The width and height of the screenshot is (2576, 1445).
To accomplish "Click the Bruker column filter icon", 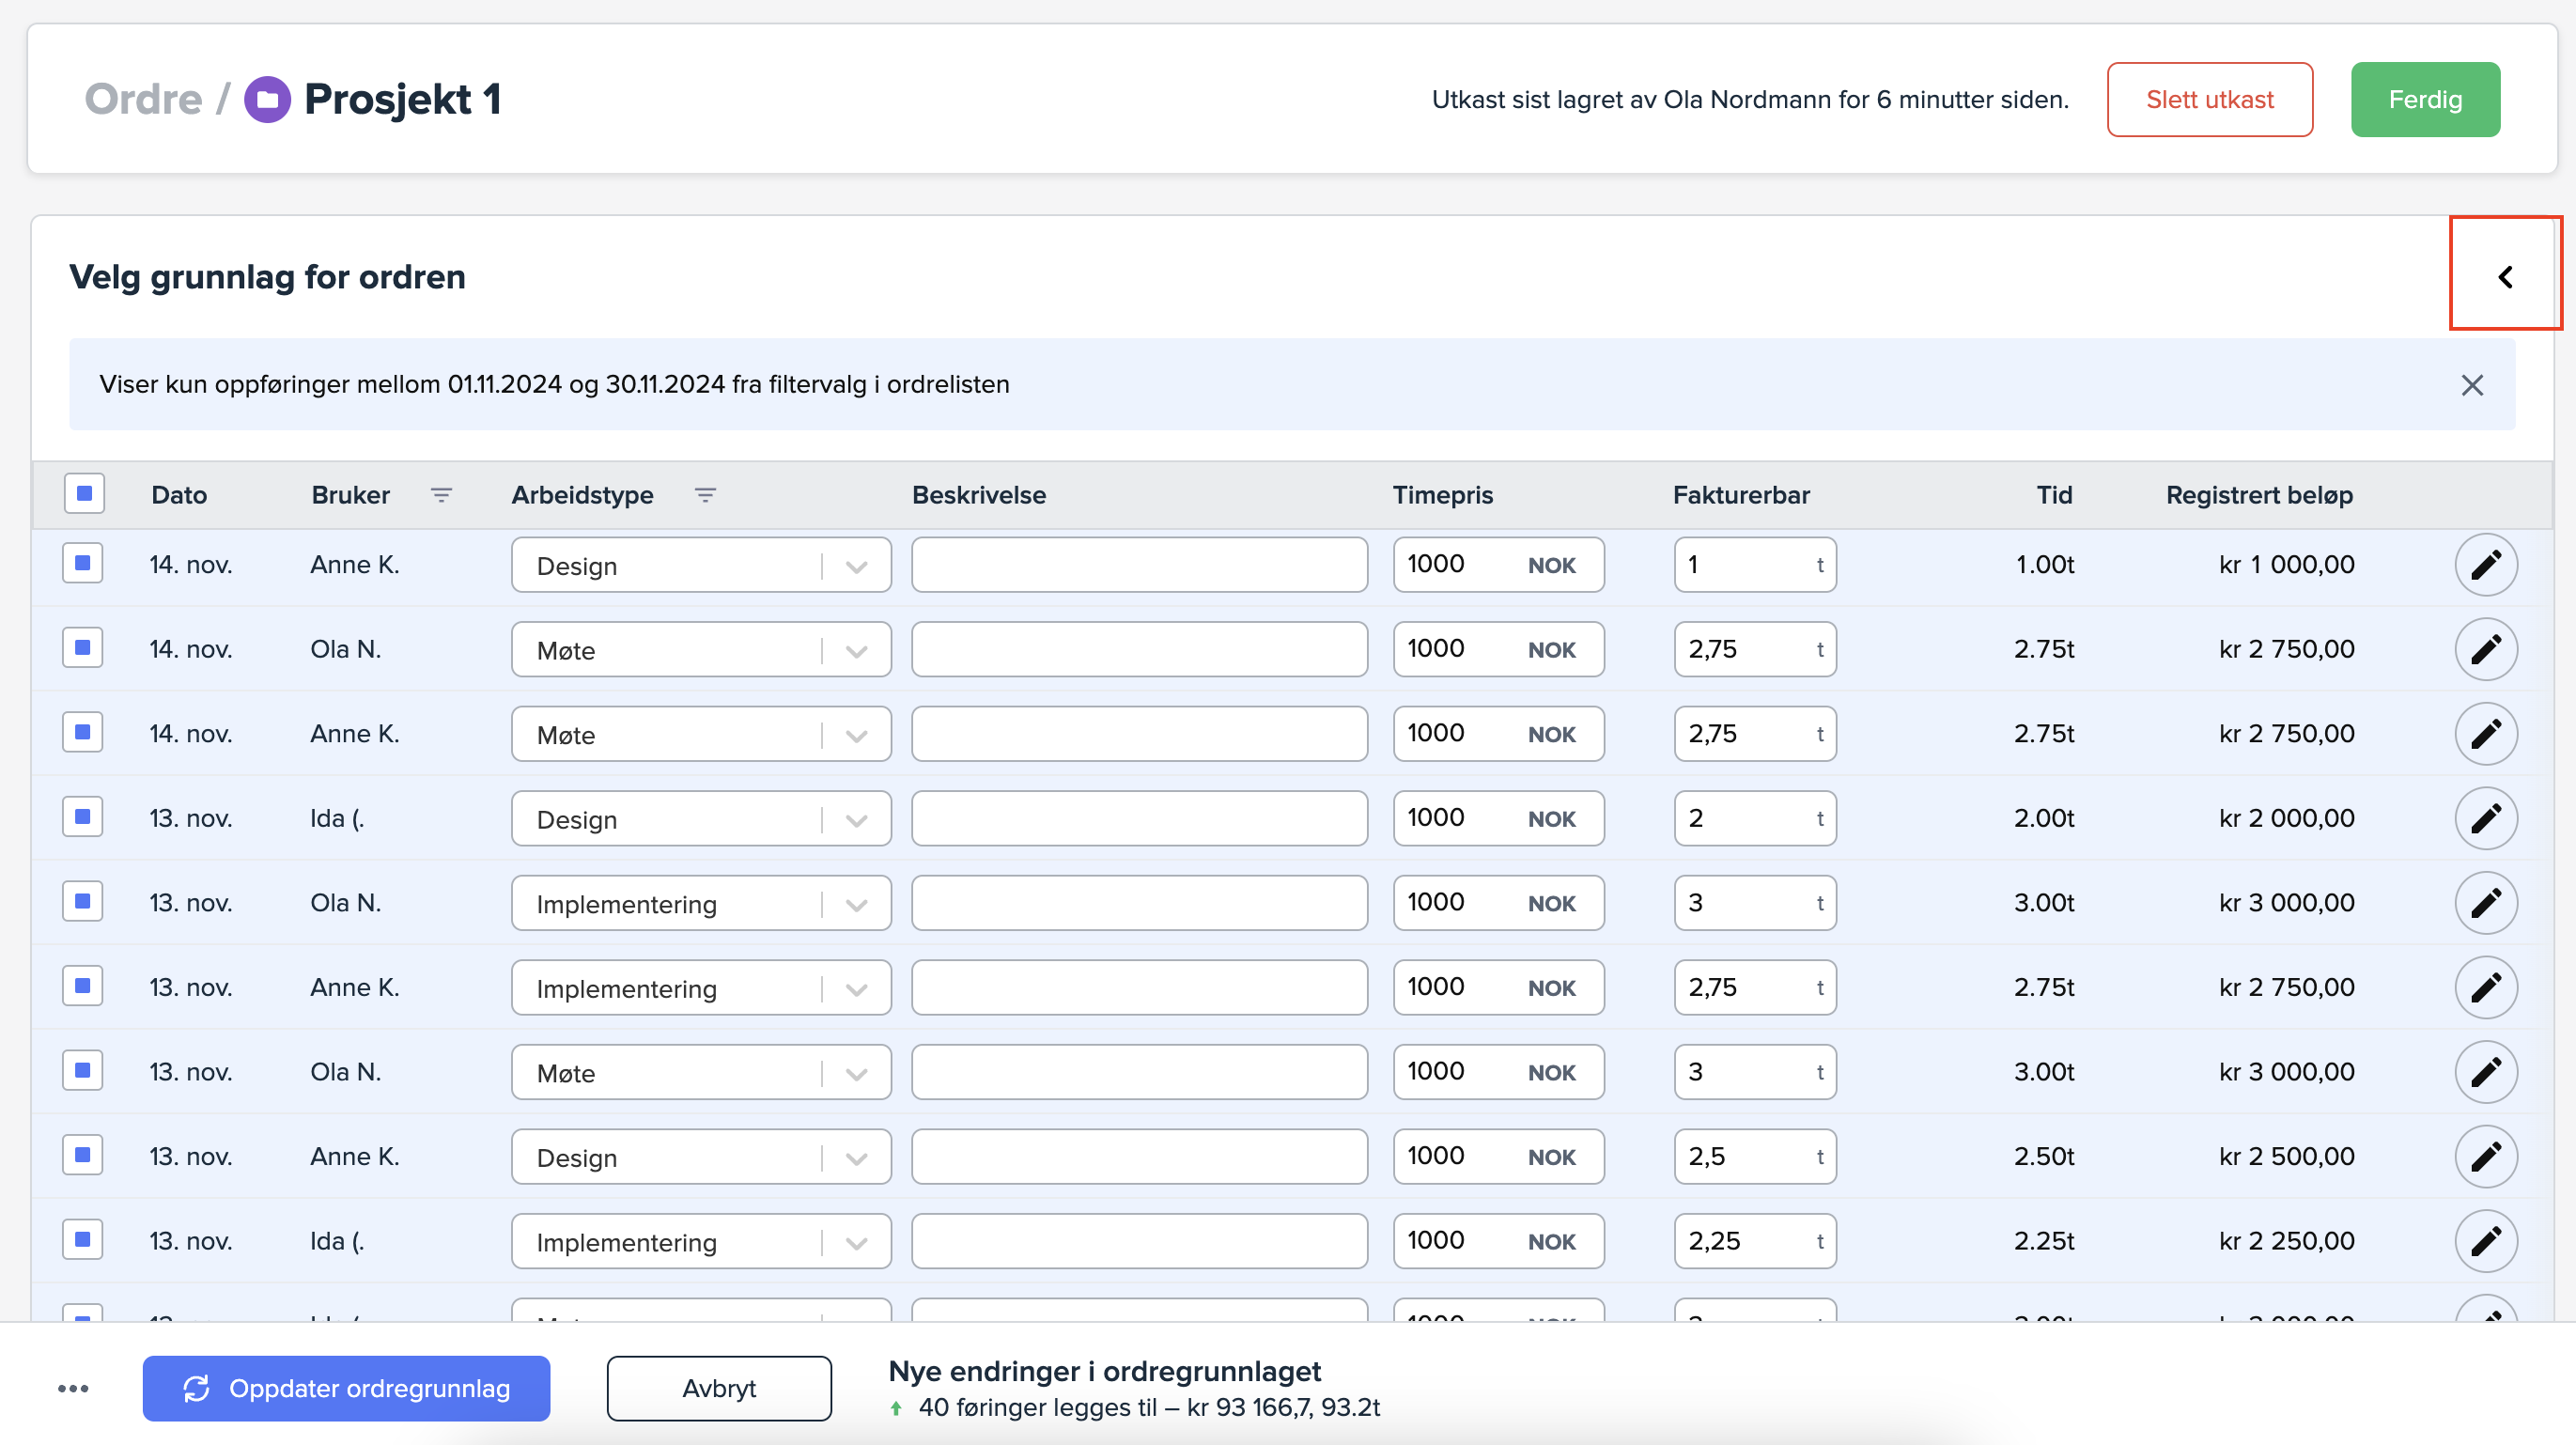I will [x=441, y=495].
